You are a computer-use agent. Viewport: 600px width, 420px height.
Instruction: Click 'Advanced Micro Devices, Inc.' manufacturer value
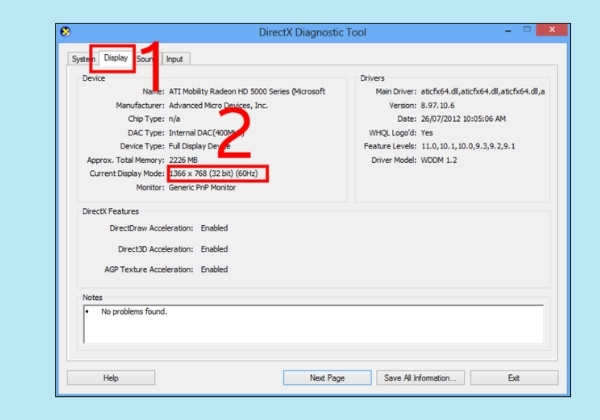(x=218, y=105)
